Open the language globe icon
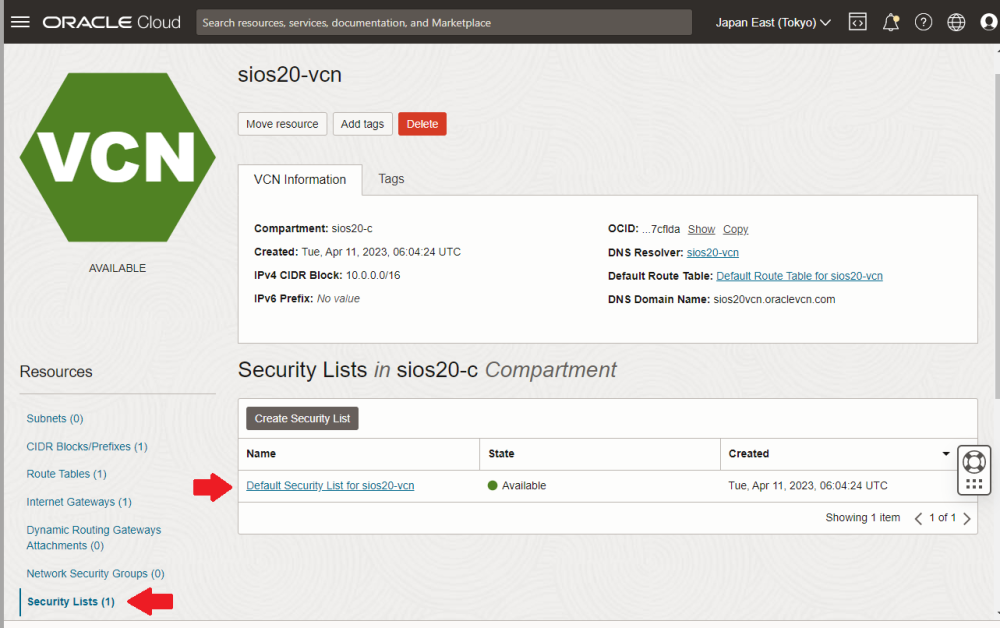This screenshot has width=1000, height=628. coord(956,22)
